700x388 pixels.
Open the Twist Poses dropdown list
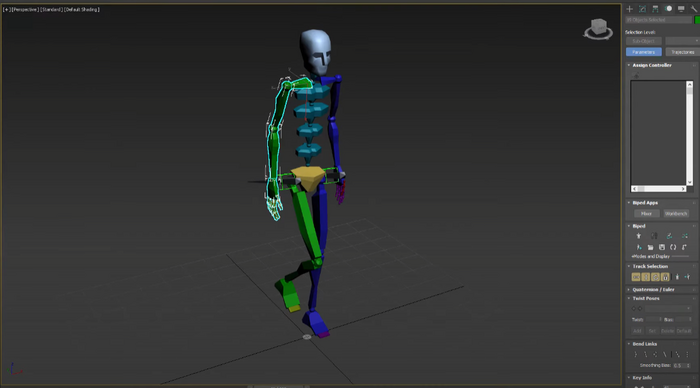(668, 309)
